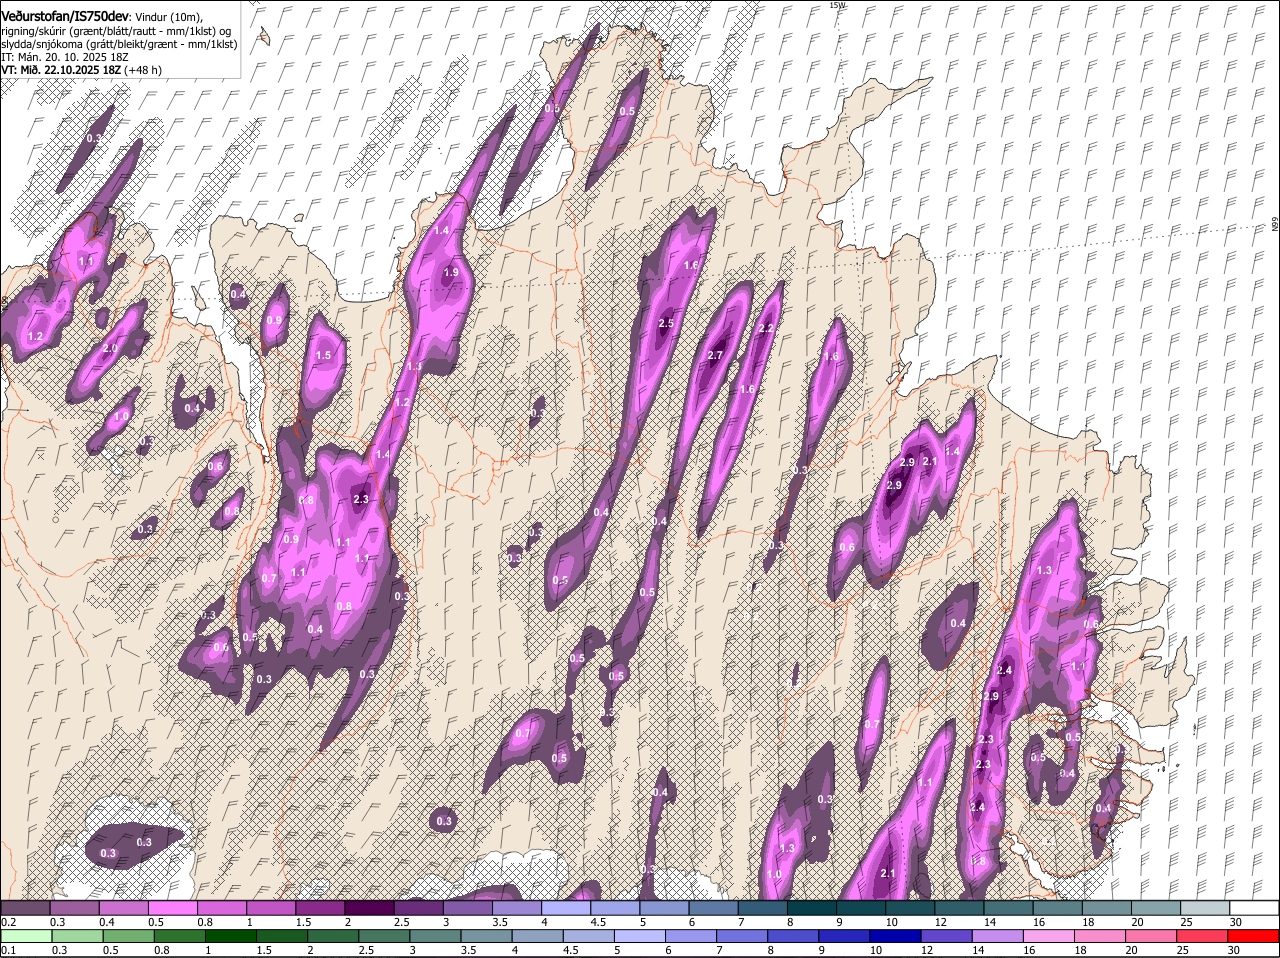
Task: Click the 2.7 precipitation value on the map
Action: (x=715, y=356)
